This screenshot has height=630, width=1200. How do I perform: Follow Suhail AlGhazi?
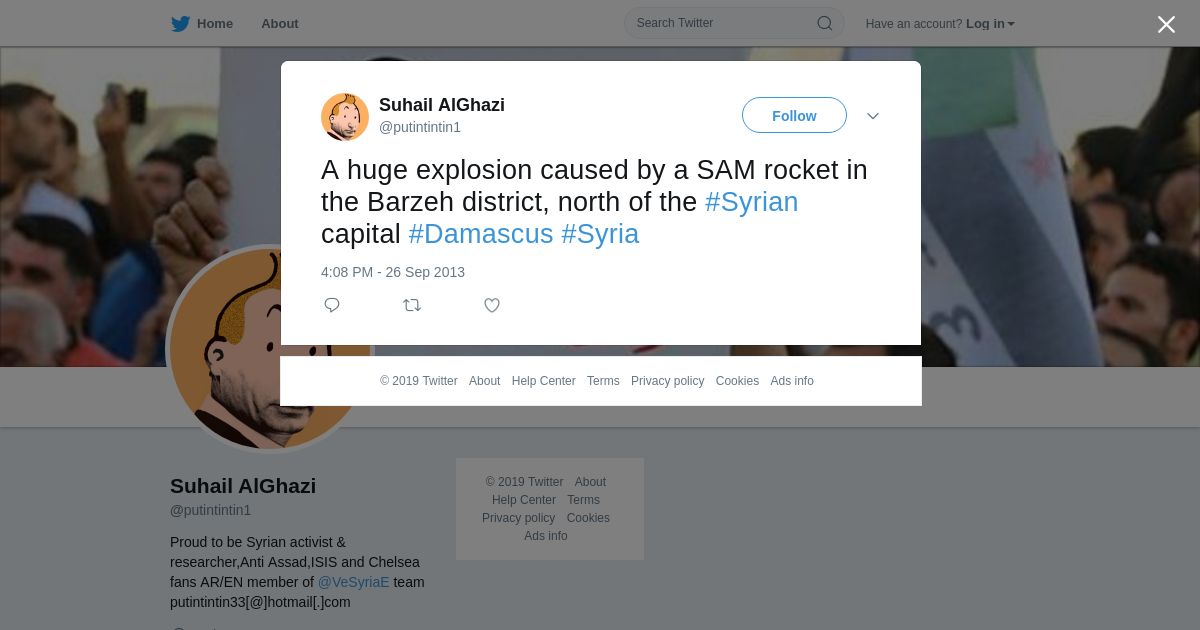794,115
